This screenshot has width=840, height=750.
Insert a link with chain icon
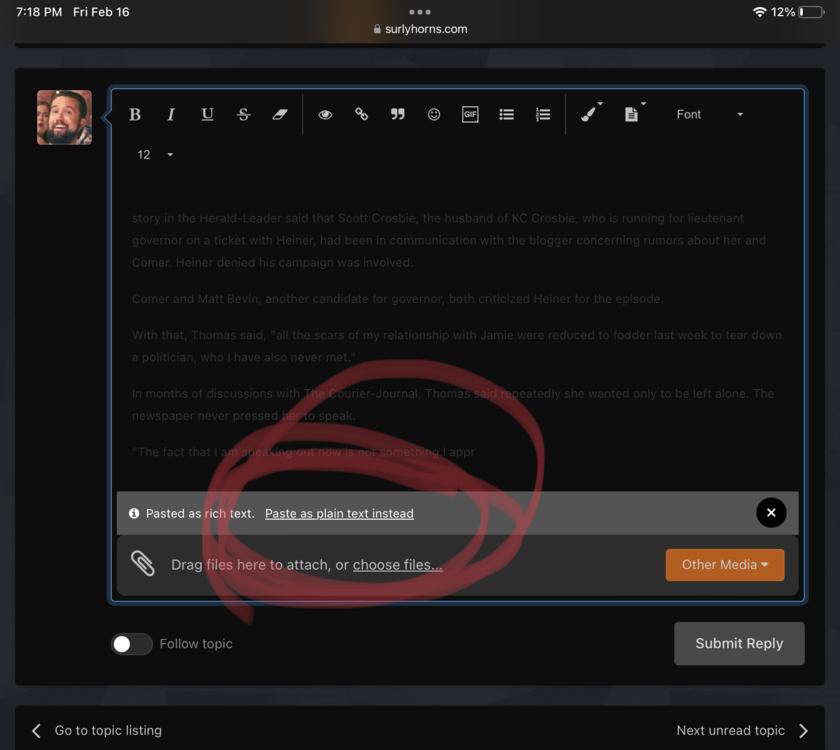(361, 115)
